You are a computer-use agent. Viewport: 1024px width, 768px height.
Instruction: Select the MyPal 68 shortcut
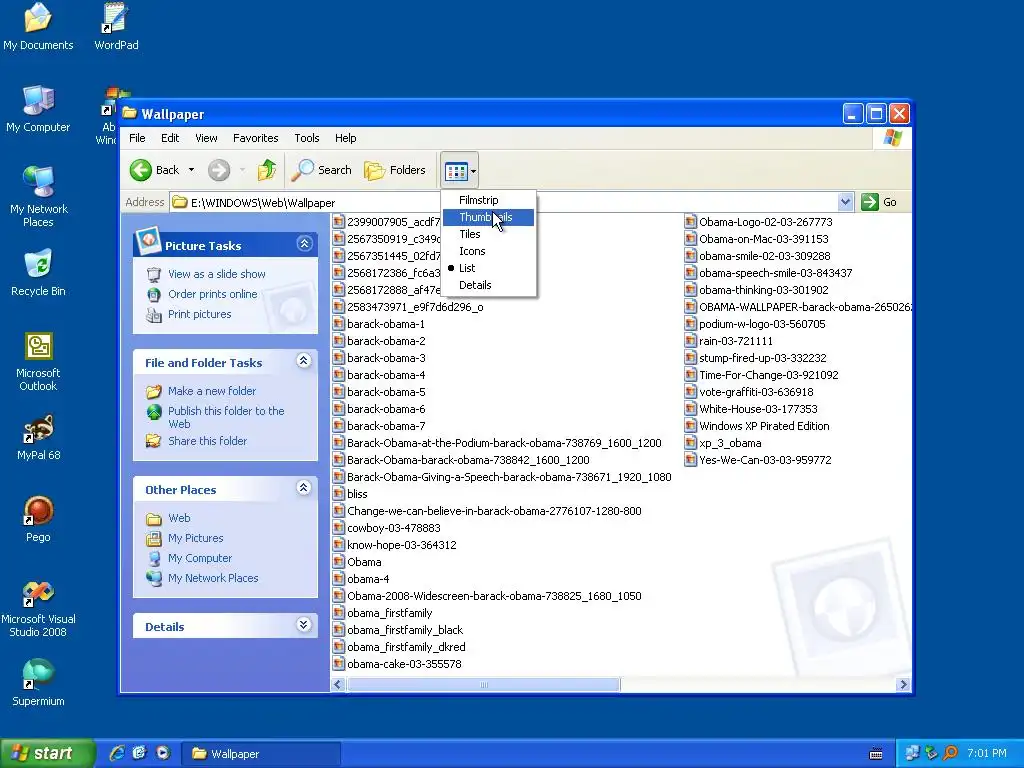click(x=38, y=438)
